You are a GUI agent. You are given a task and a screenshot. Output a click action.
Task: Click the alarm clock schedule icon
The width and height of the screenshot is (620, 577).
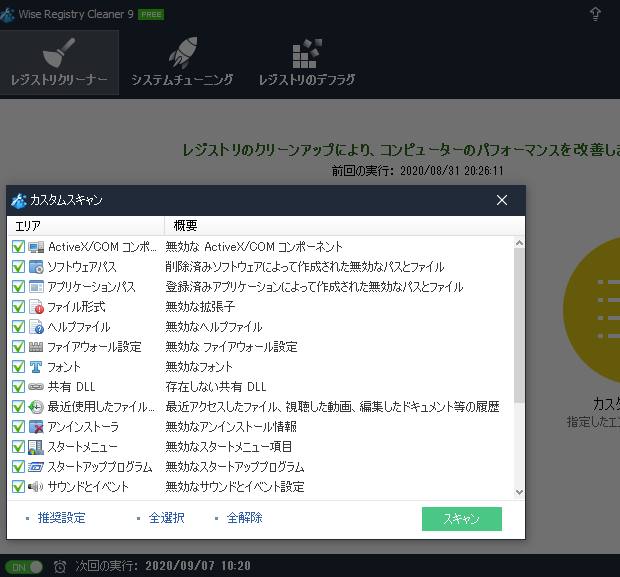click(60, 566)
